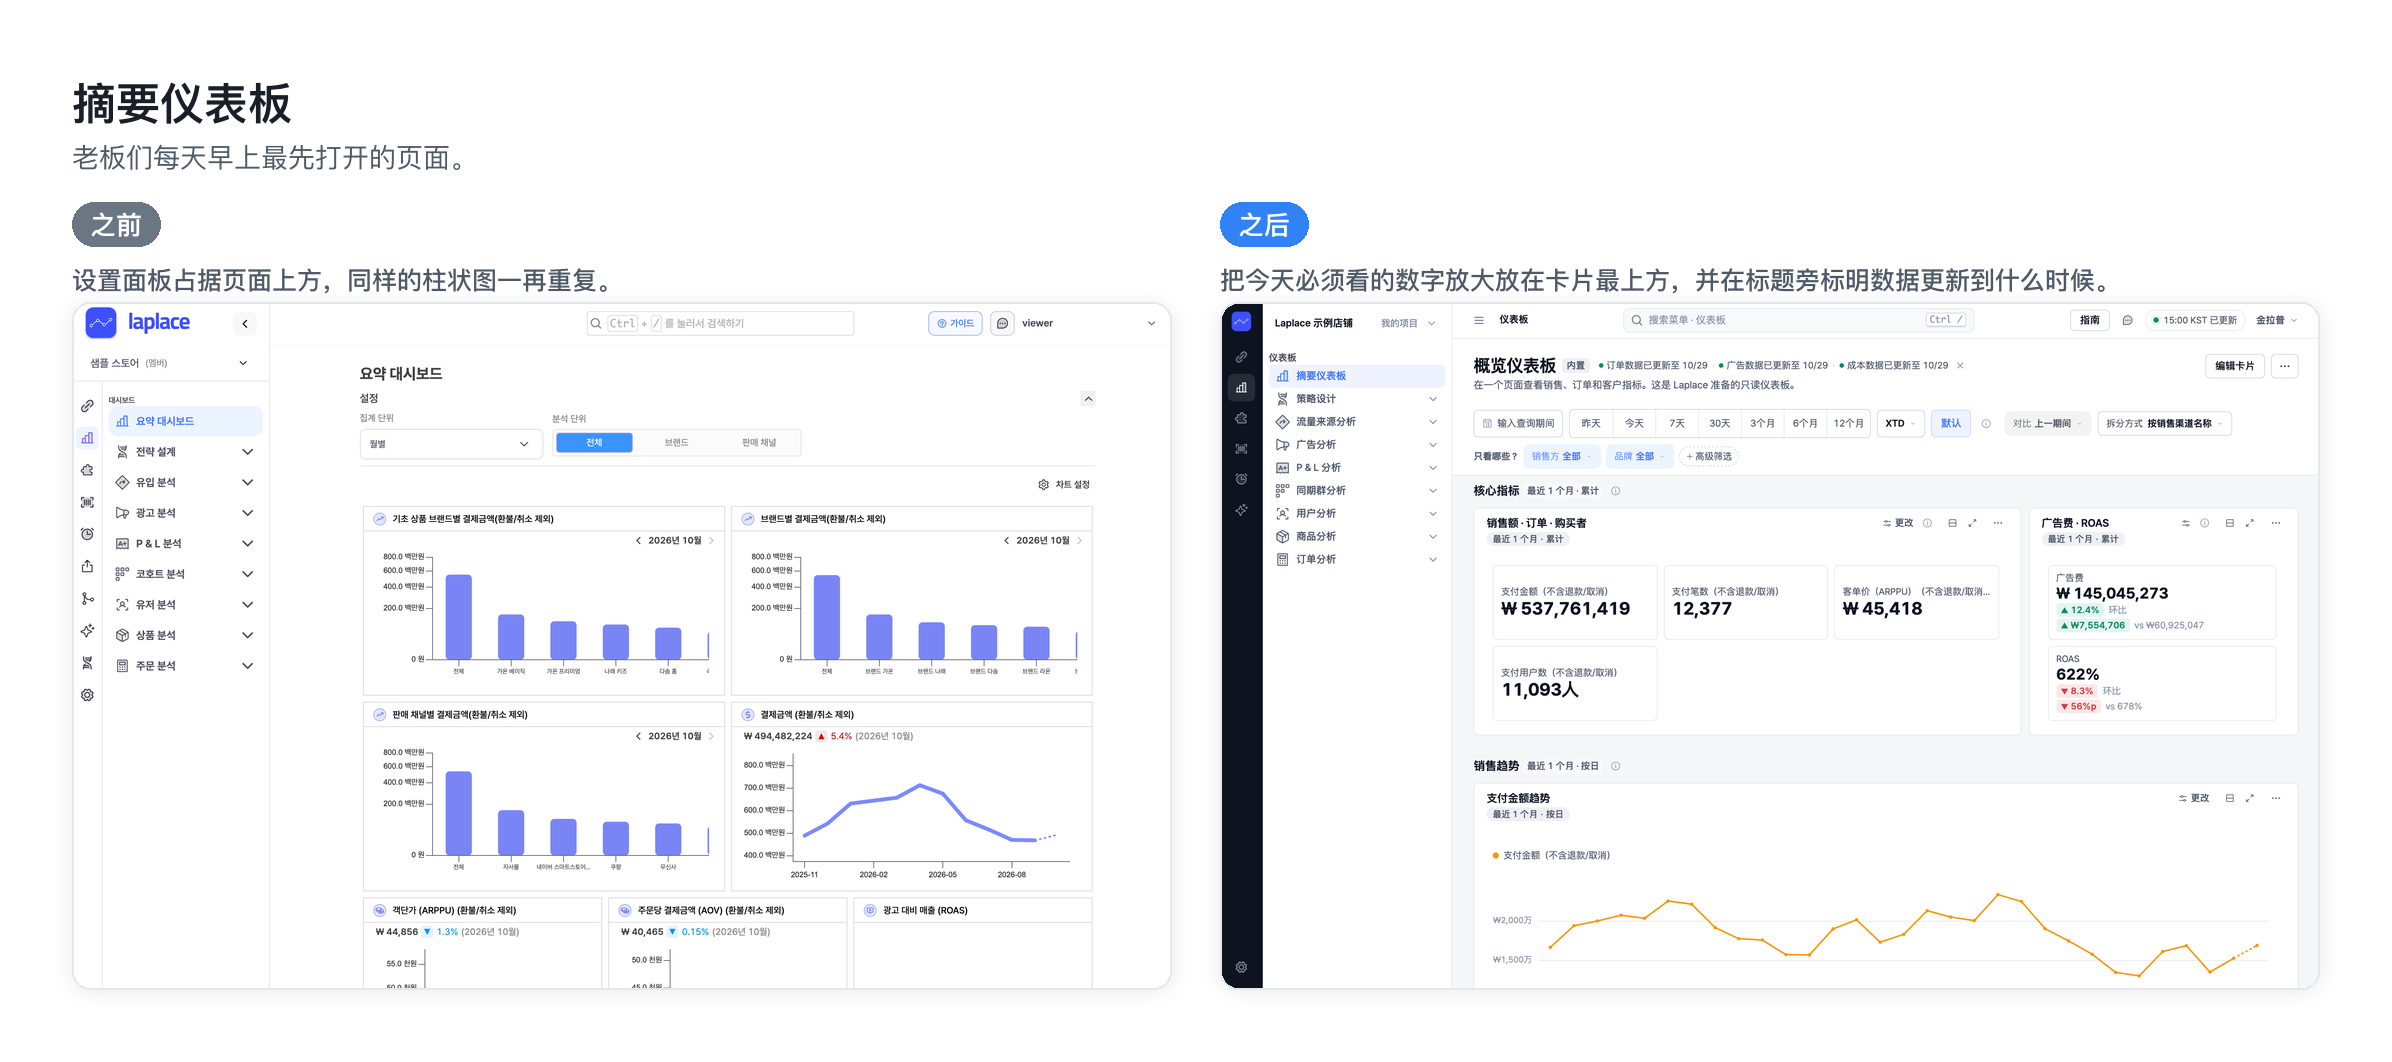Toggle the 默认 period preset button
Screen dimensions: 2392x1062
pos(1951,424)
